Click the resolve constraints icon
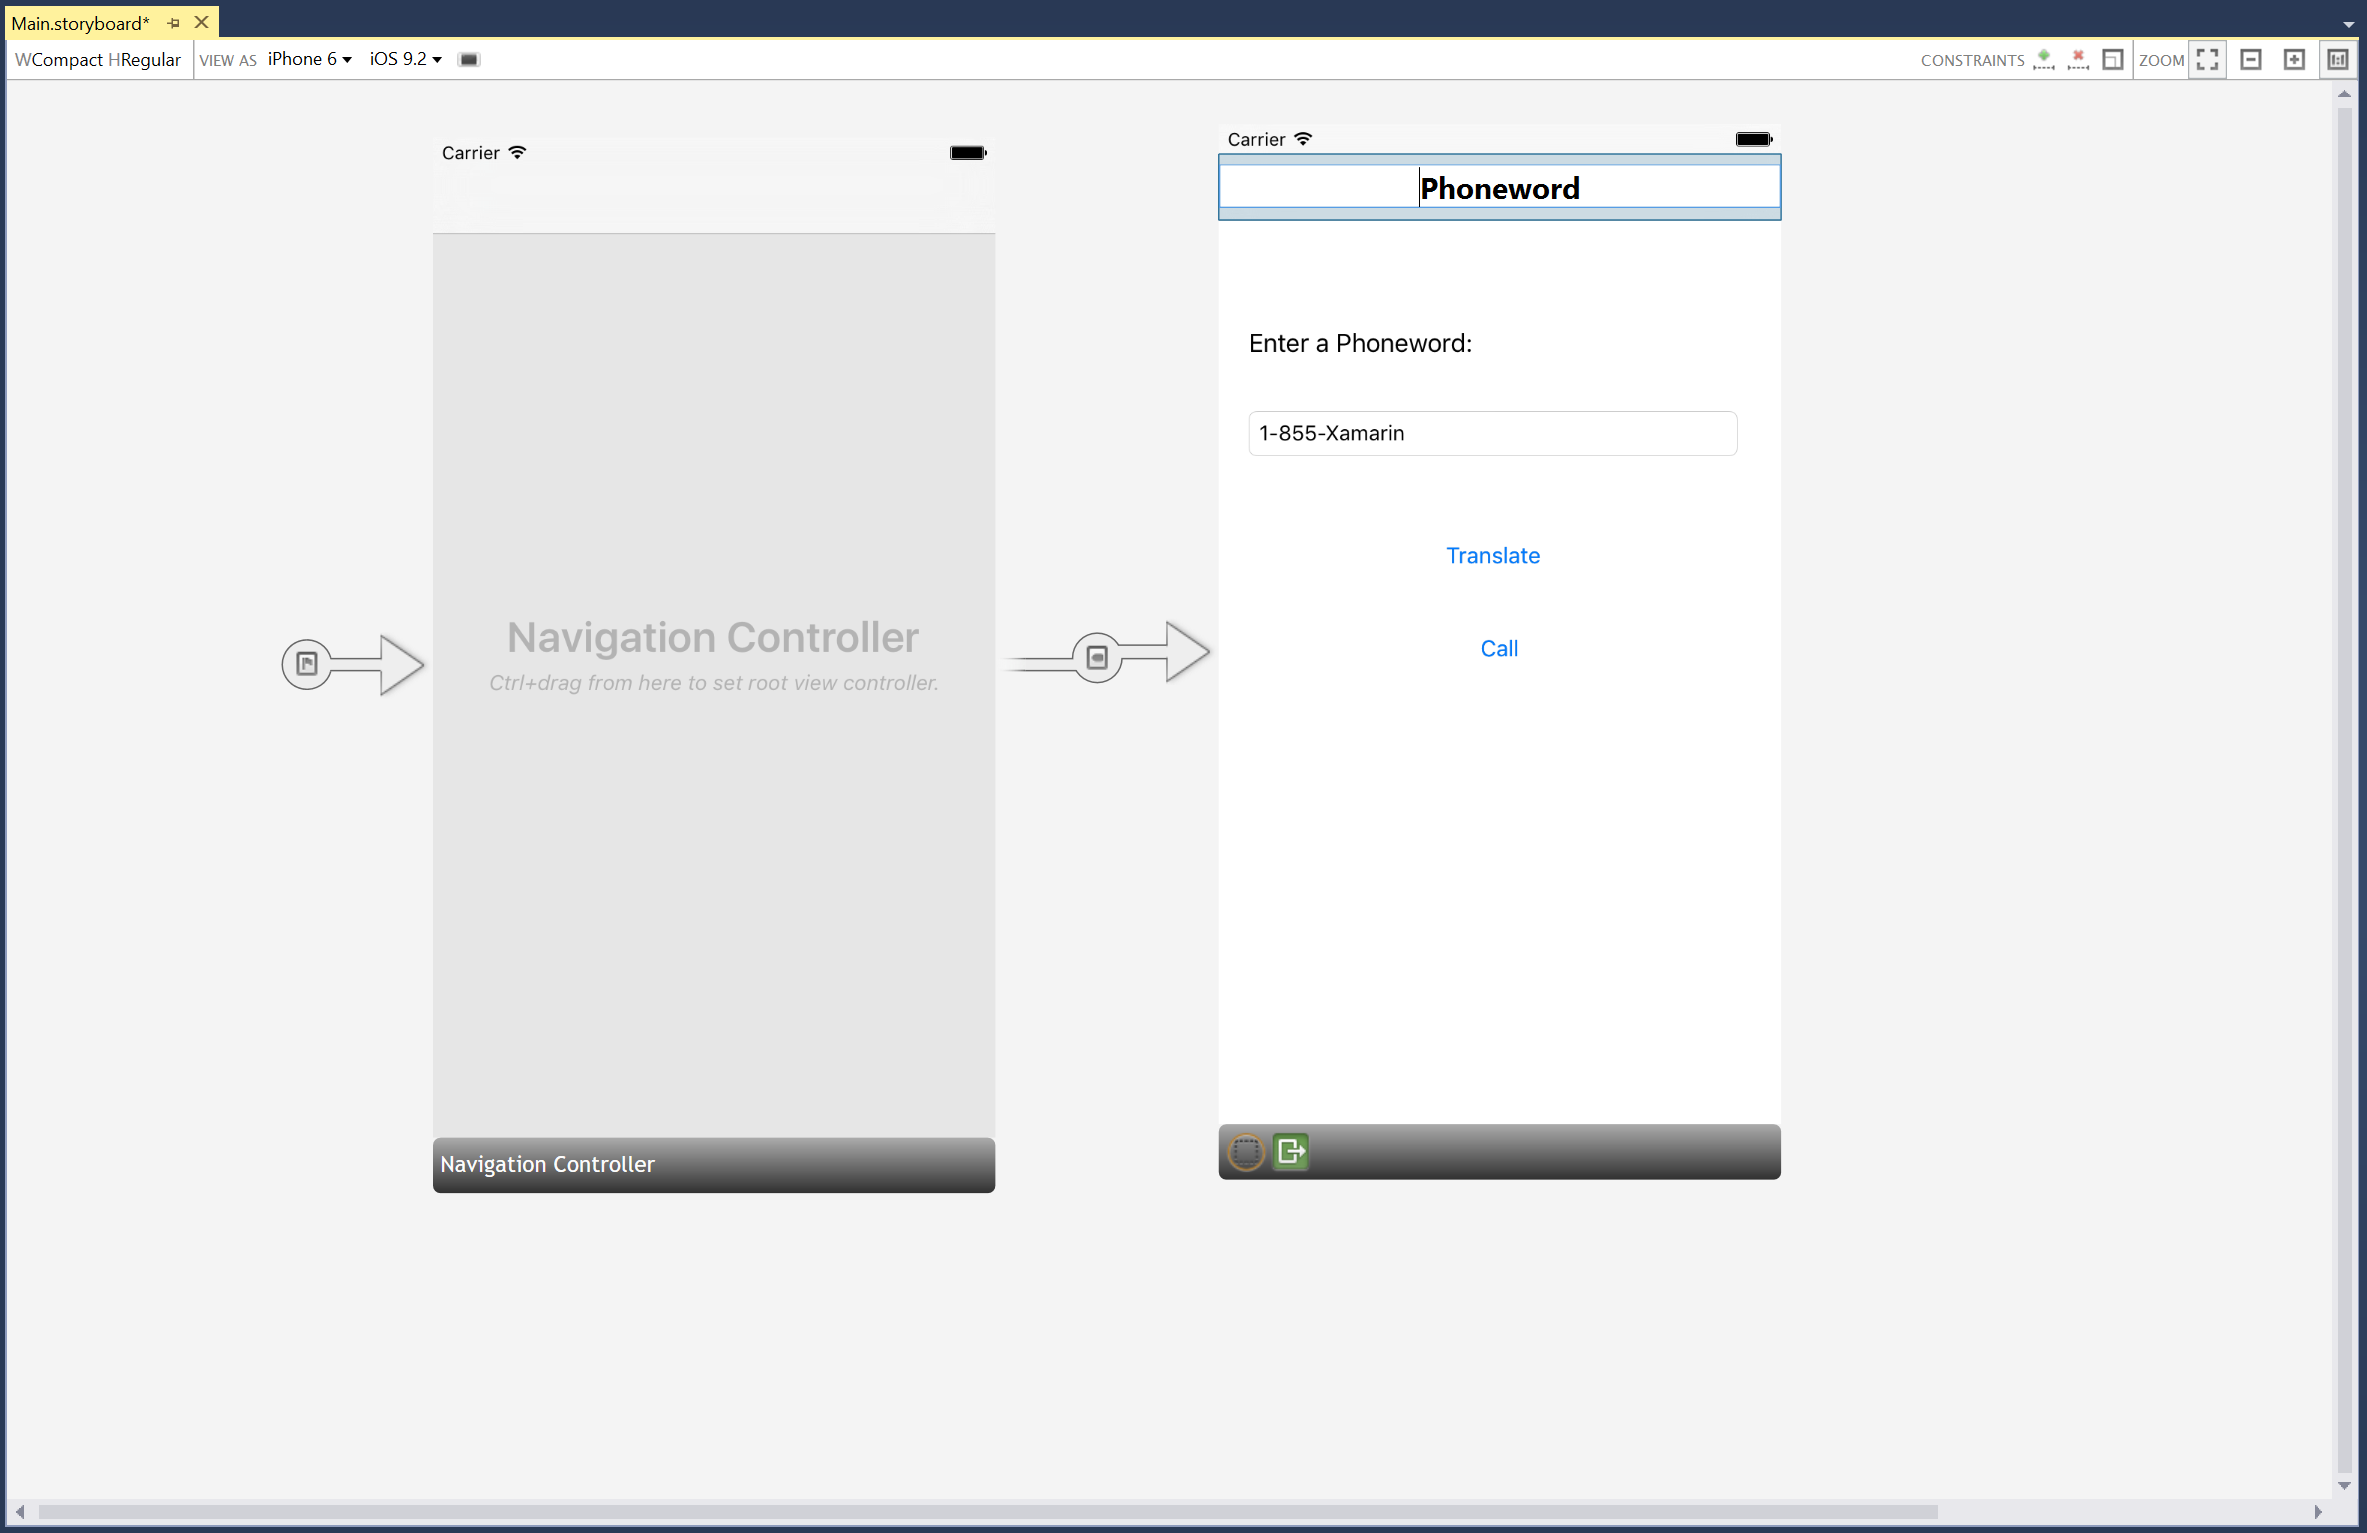This screenshot has height=1533, width=2367. click(2113, 59)
